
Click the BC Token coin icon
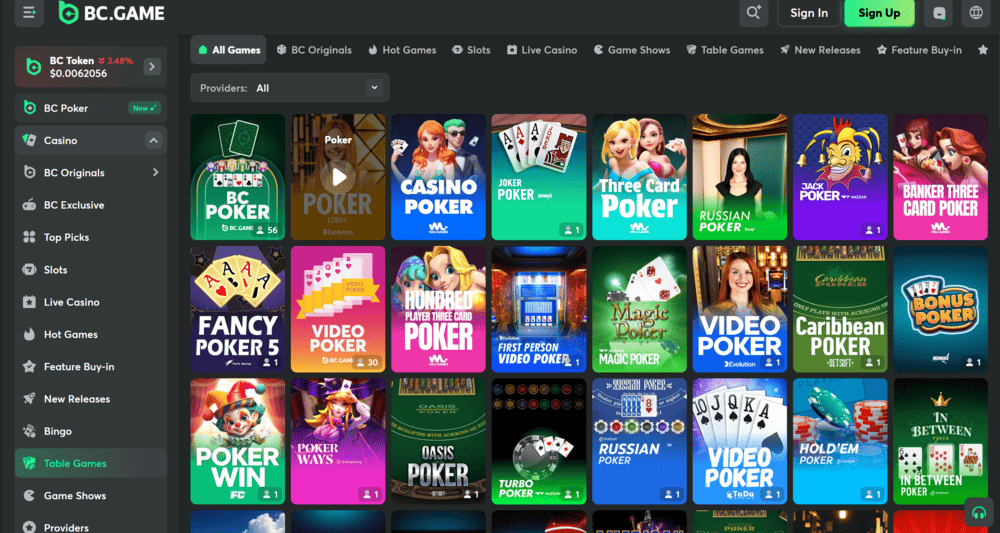33,66
